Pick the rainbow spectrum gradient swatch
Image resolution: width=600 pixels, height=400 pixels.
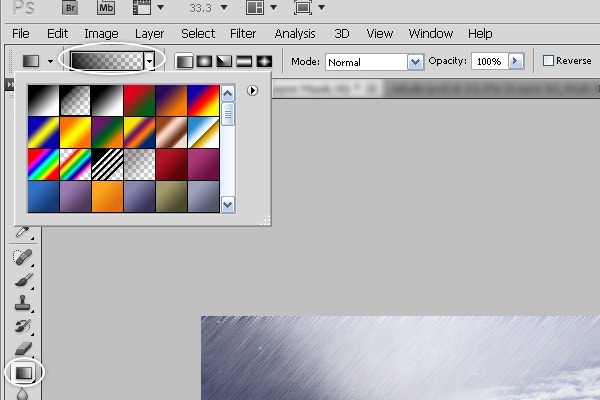coord(43,163)
